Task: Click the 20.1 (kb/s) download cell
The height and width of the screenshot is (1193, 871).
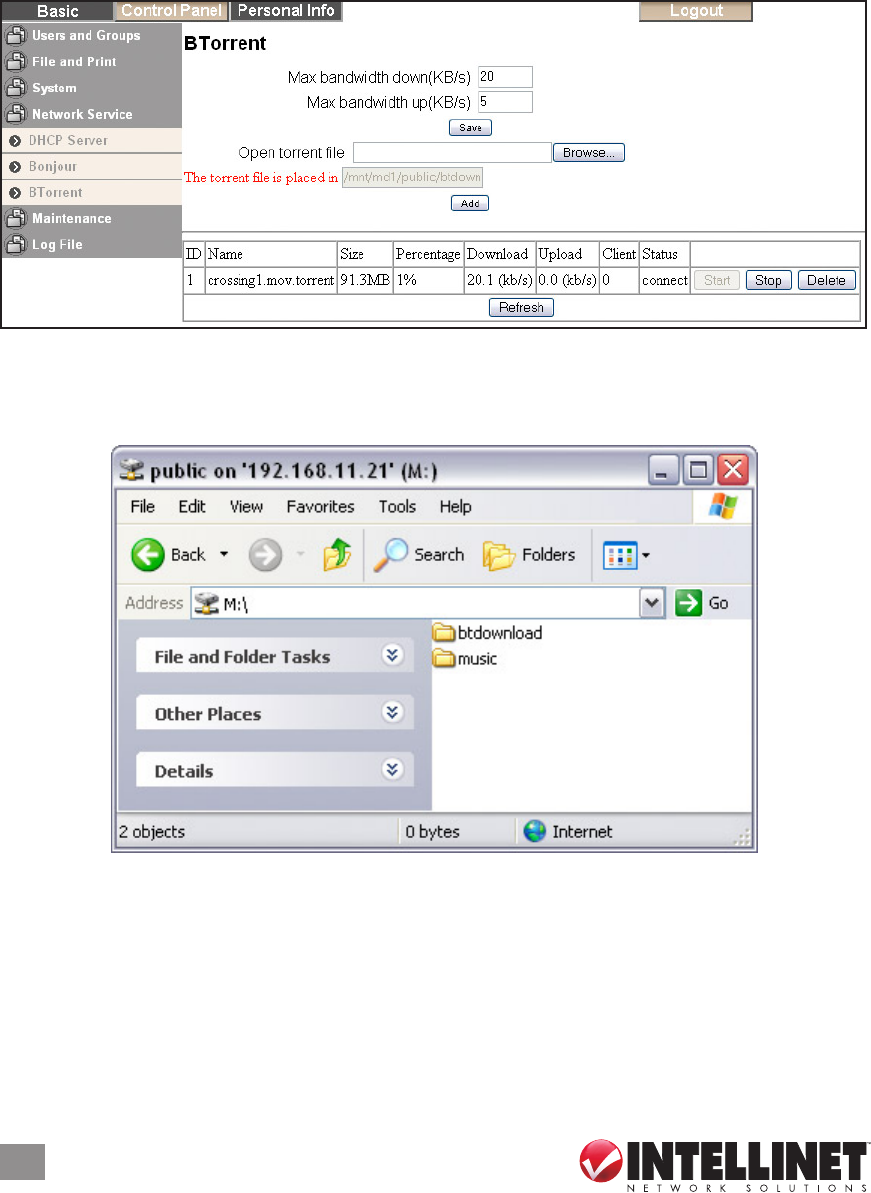Action: point(500,280)
